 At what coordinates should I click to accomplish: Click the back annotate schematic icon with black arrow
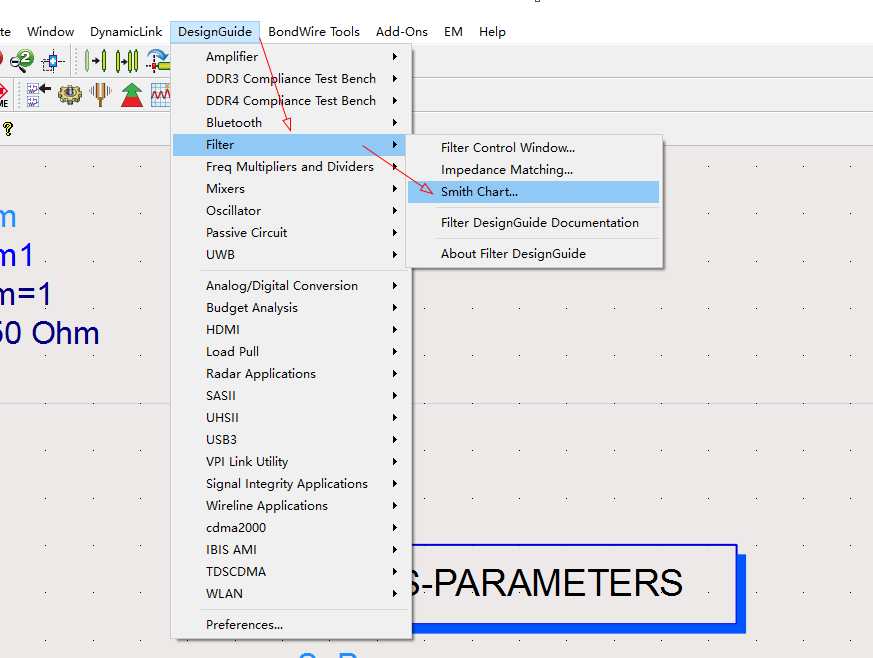(38, 95)
